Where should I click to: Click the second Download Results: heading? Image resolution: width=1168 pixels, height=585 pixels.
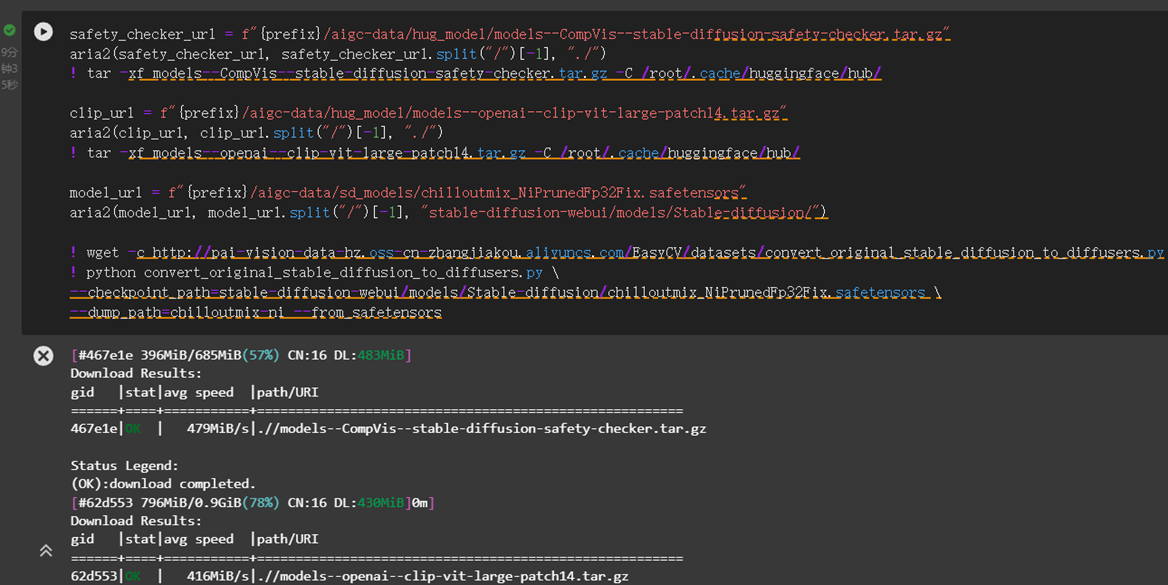[136, 521]
